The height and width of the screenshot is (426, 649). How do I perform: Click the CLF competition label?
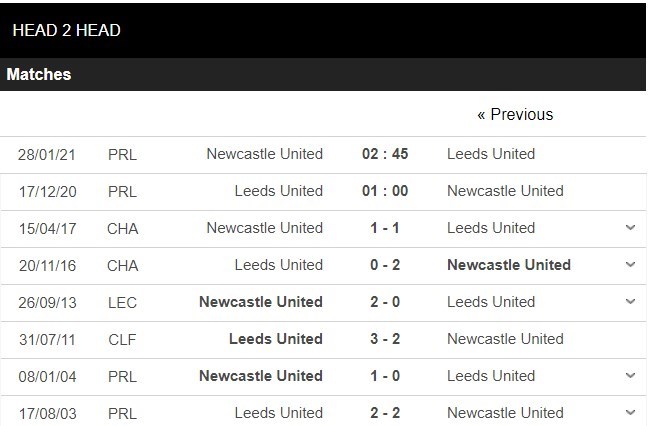[x=122, y=339]
